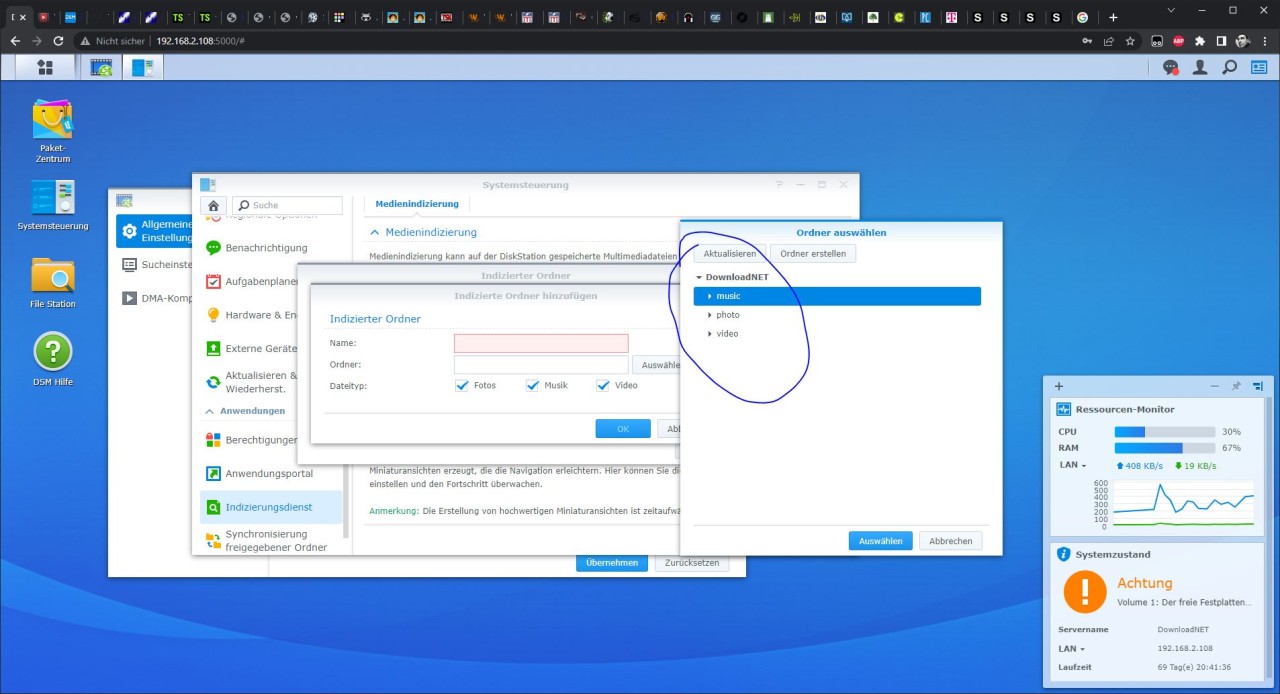Open the notifications speech bubble icon
1280x694 pixels.
[1171, 67]
